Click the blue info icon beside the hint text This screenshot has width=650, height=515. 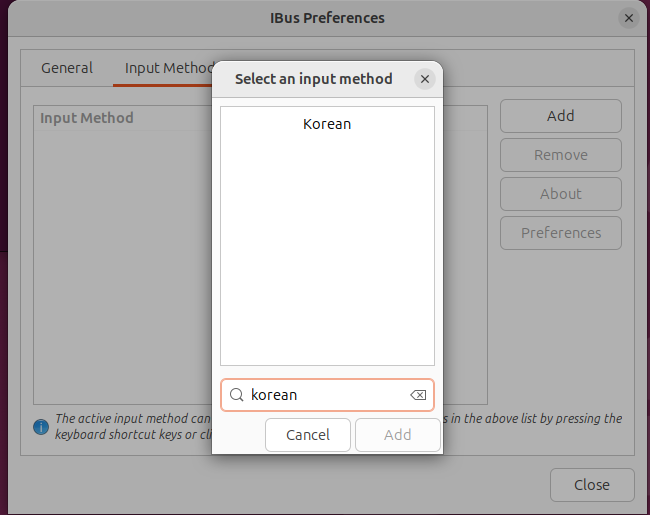[x=41, y=427]
